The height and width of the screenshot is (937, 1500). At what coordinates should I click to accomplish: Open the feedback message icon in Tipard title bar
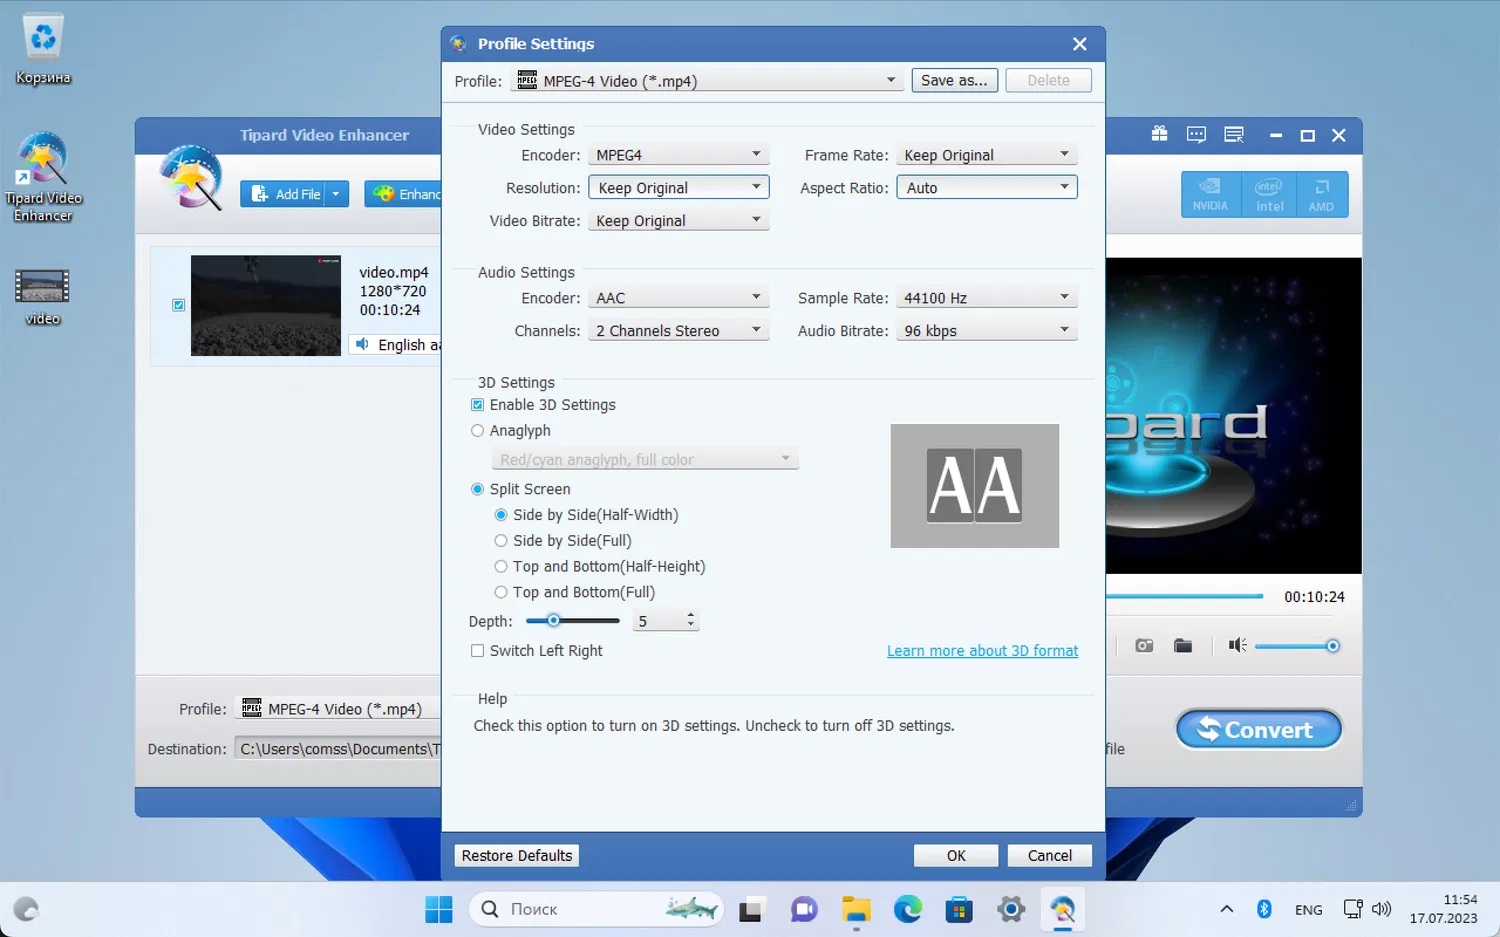click(x=1196, y=135)
